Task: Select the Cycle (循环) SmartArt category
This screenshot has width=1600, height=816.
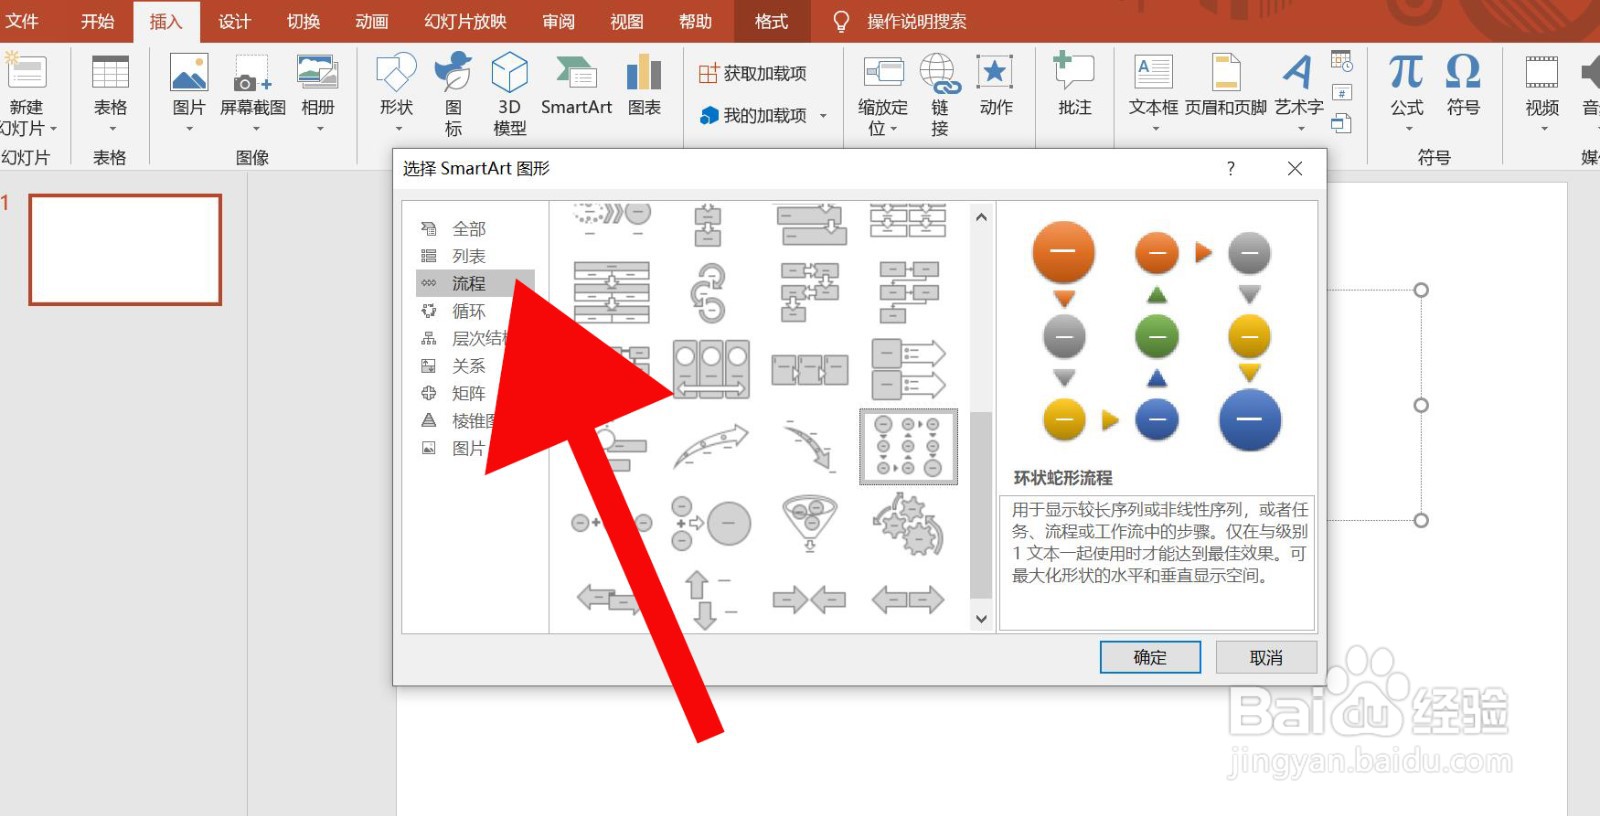Action: (x=469, y=311)
